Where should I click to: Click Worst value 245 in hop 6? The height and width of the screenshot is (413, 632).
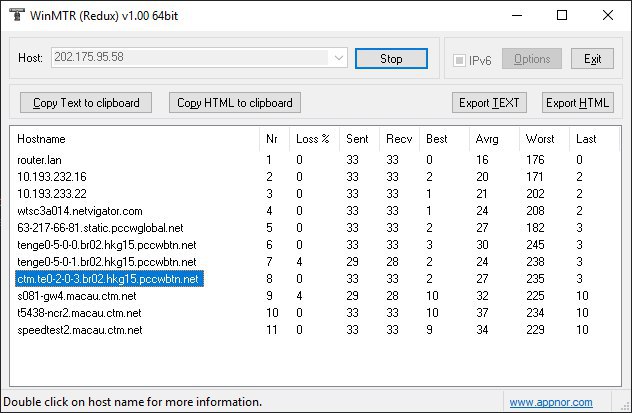tap(535, 245)
